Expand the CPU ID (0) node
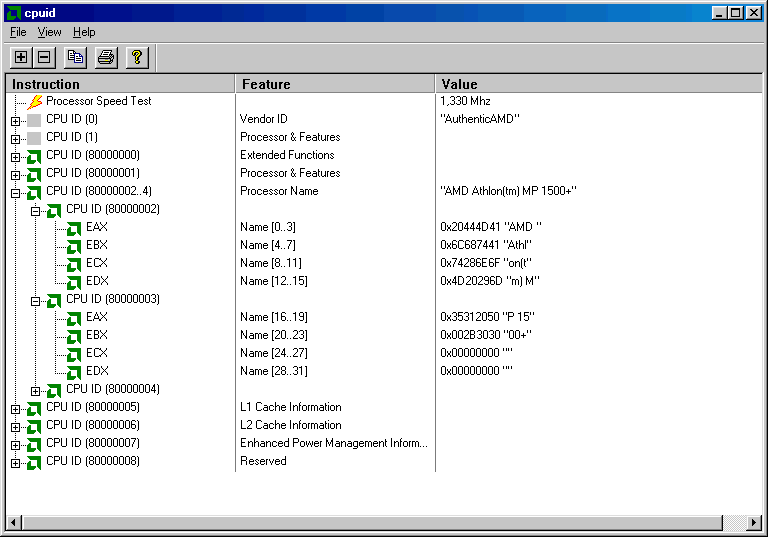The image size is (768, 537). [x=16, y=121]
